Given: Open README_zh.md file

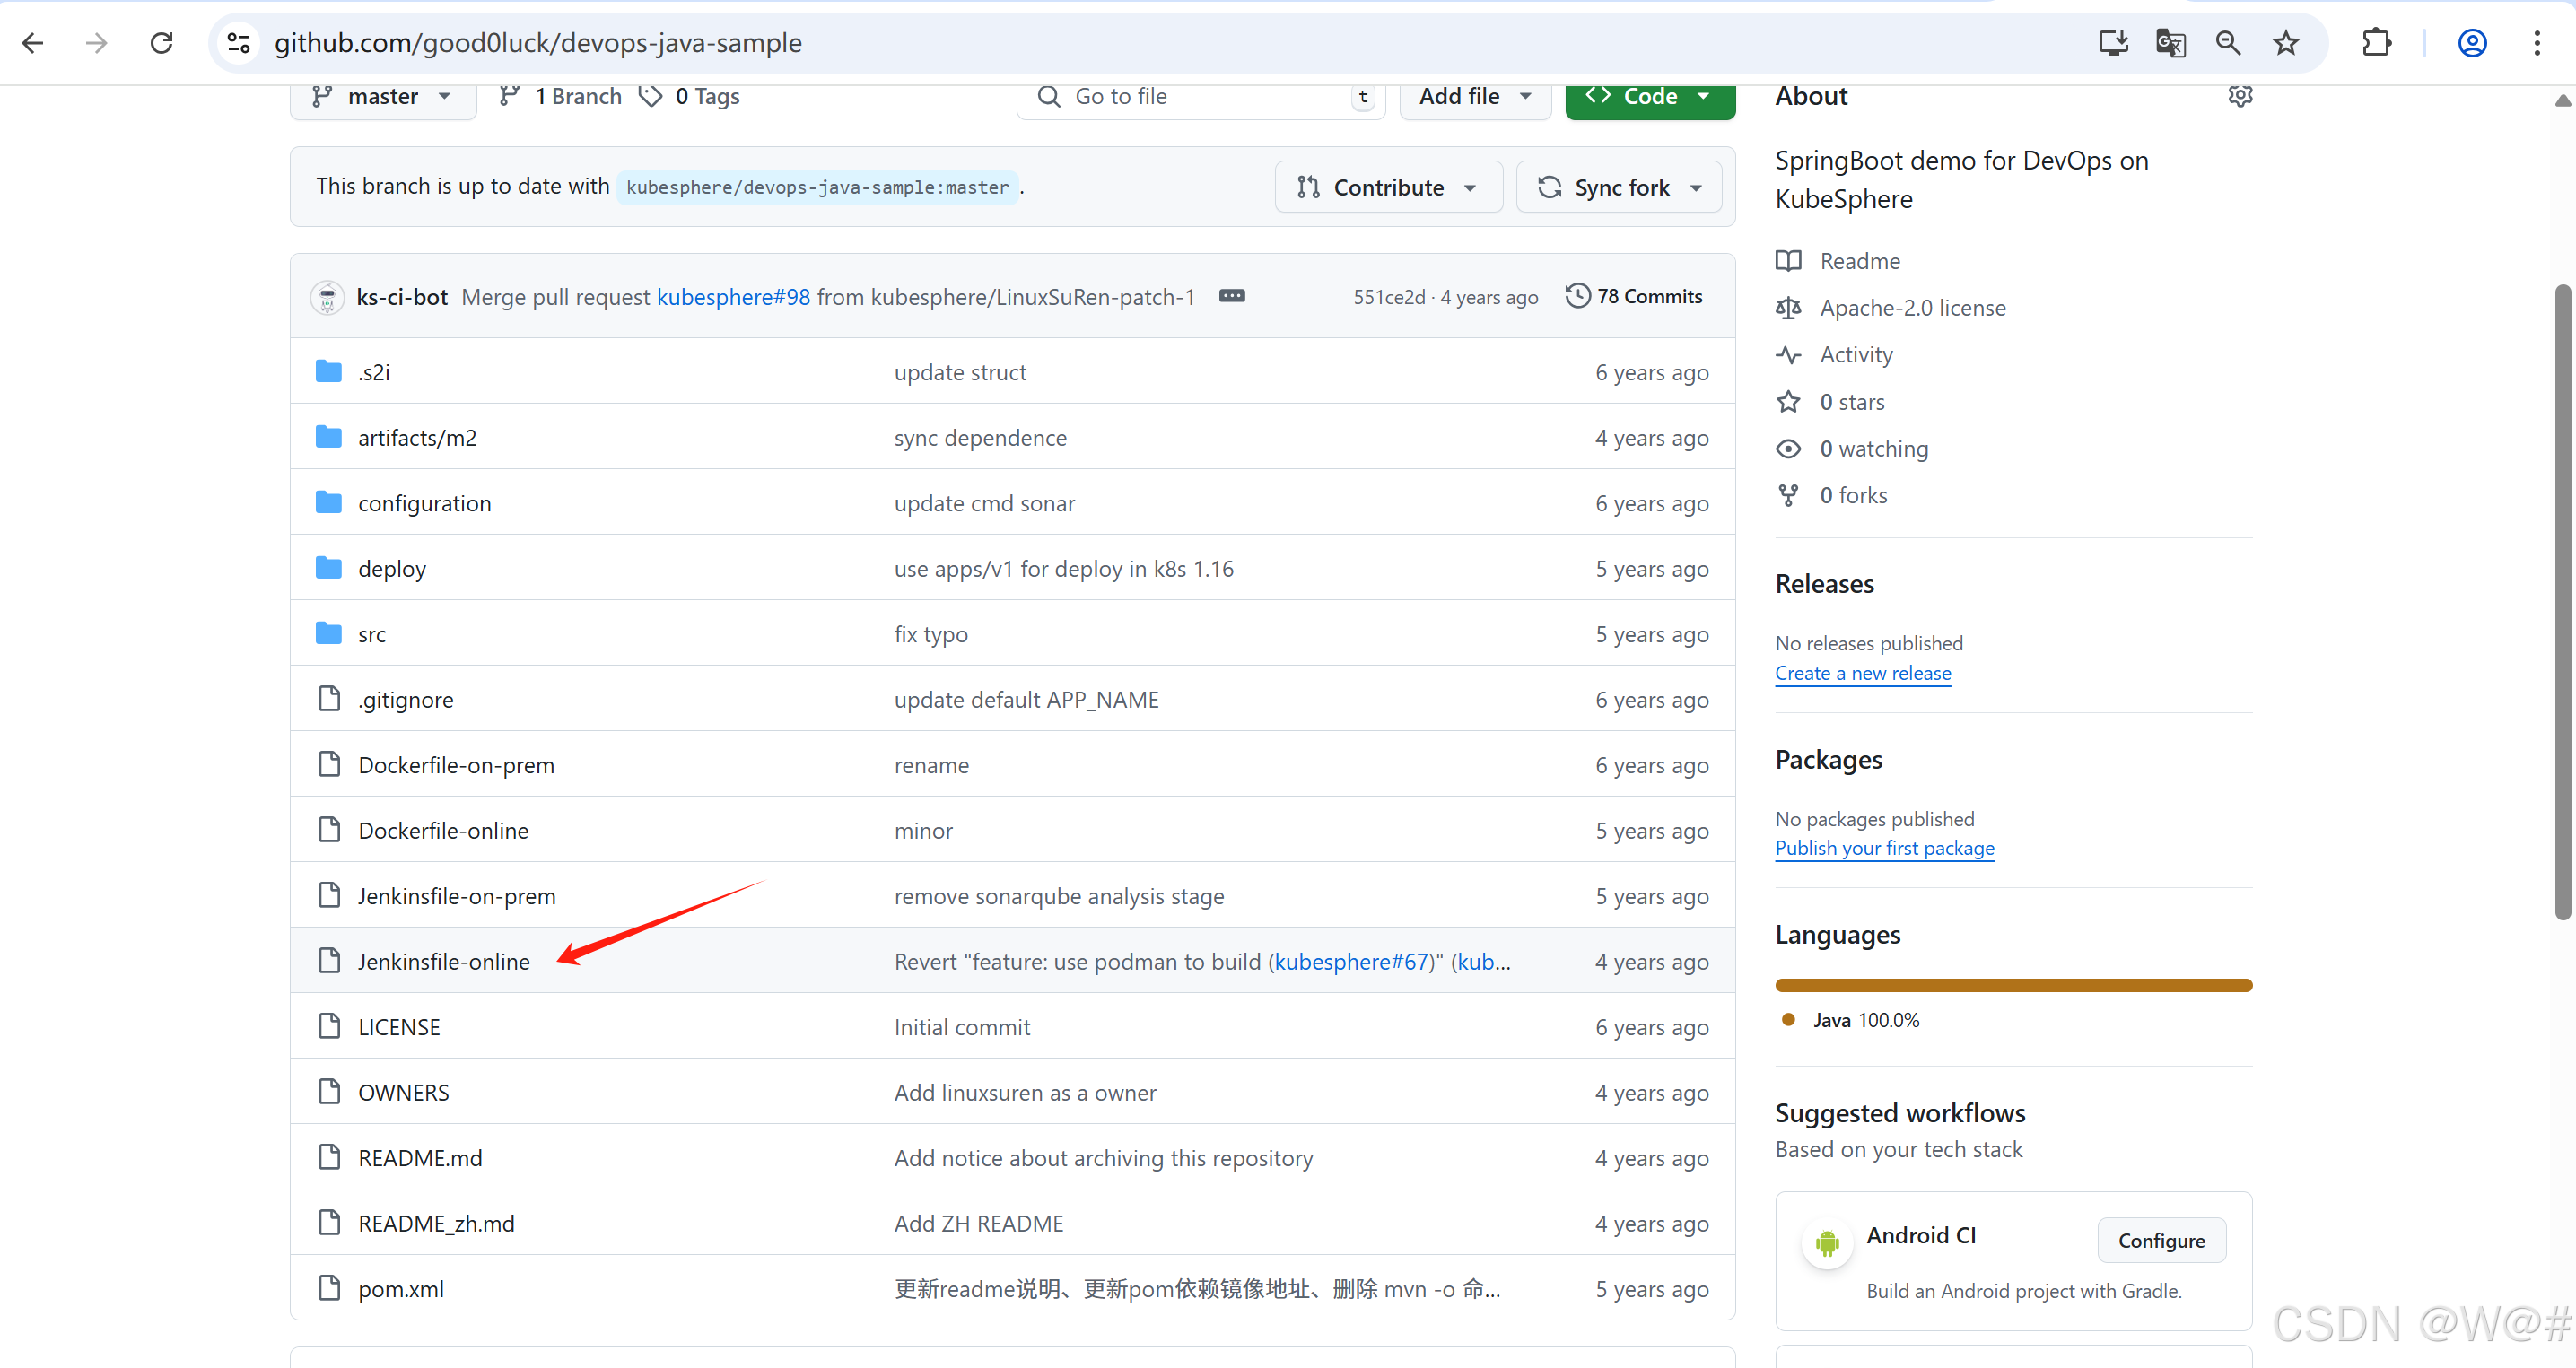Looking at the screenshot, I should [x=436, y=1224].
